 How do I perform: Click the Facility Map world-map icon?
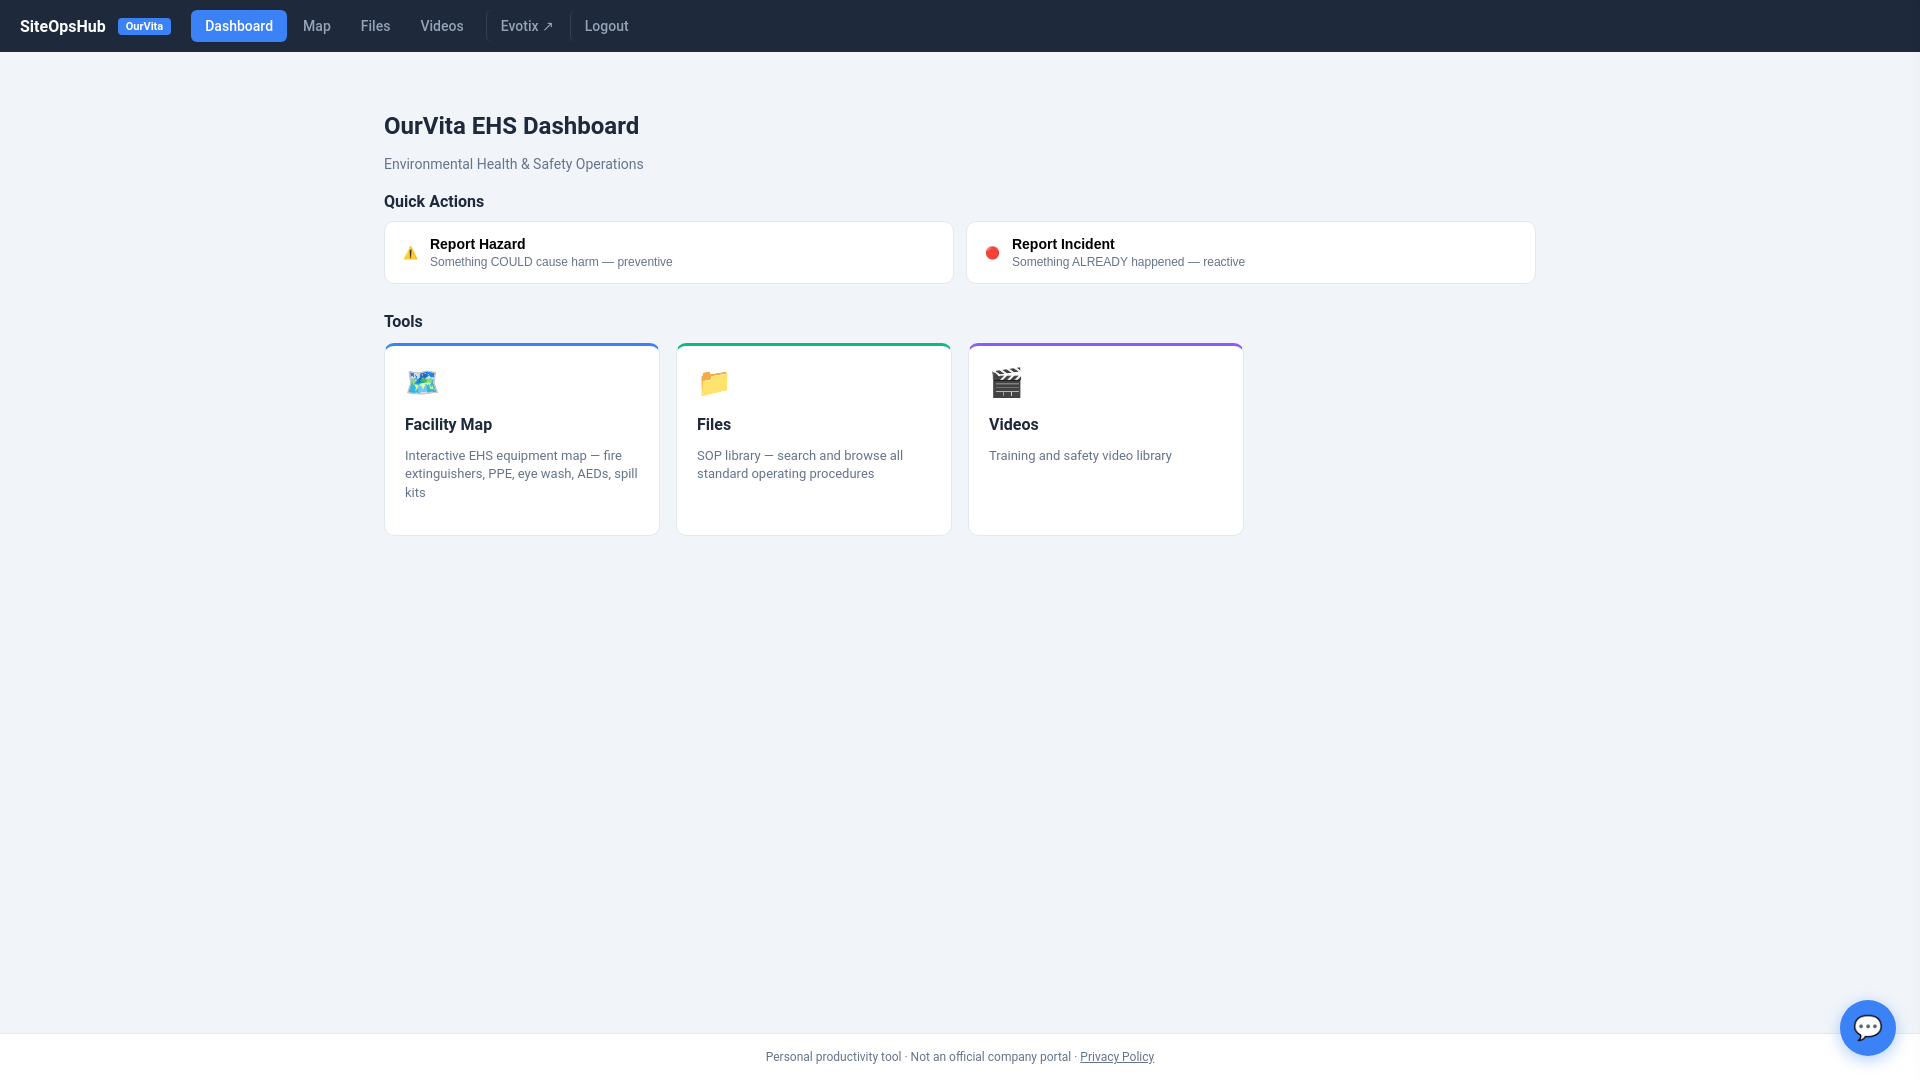click(422, 382)
